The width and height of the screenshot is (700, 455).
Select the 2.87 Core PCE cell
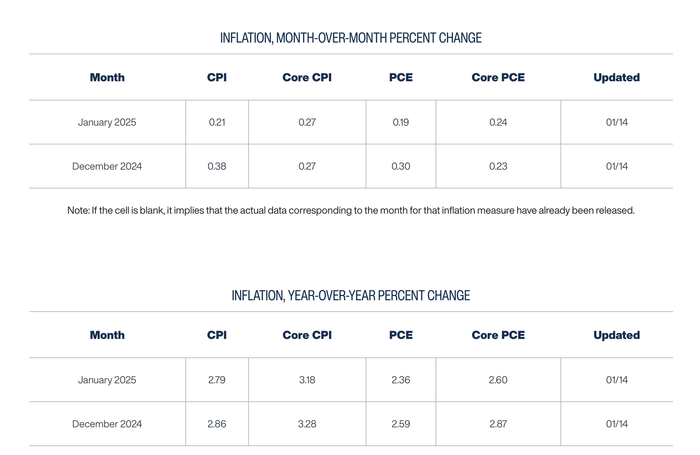[498, 424]
